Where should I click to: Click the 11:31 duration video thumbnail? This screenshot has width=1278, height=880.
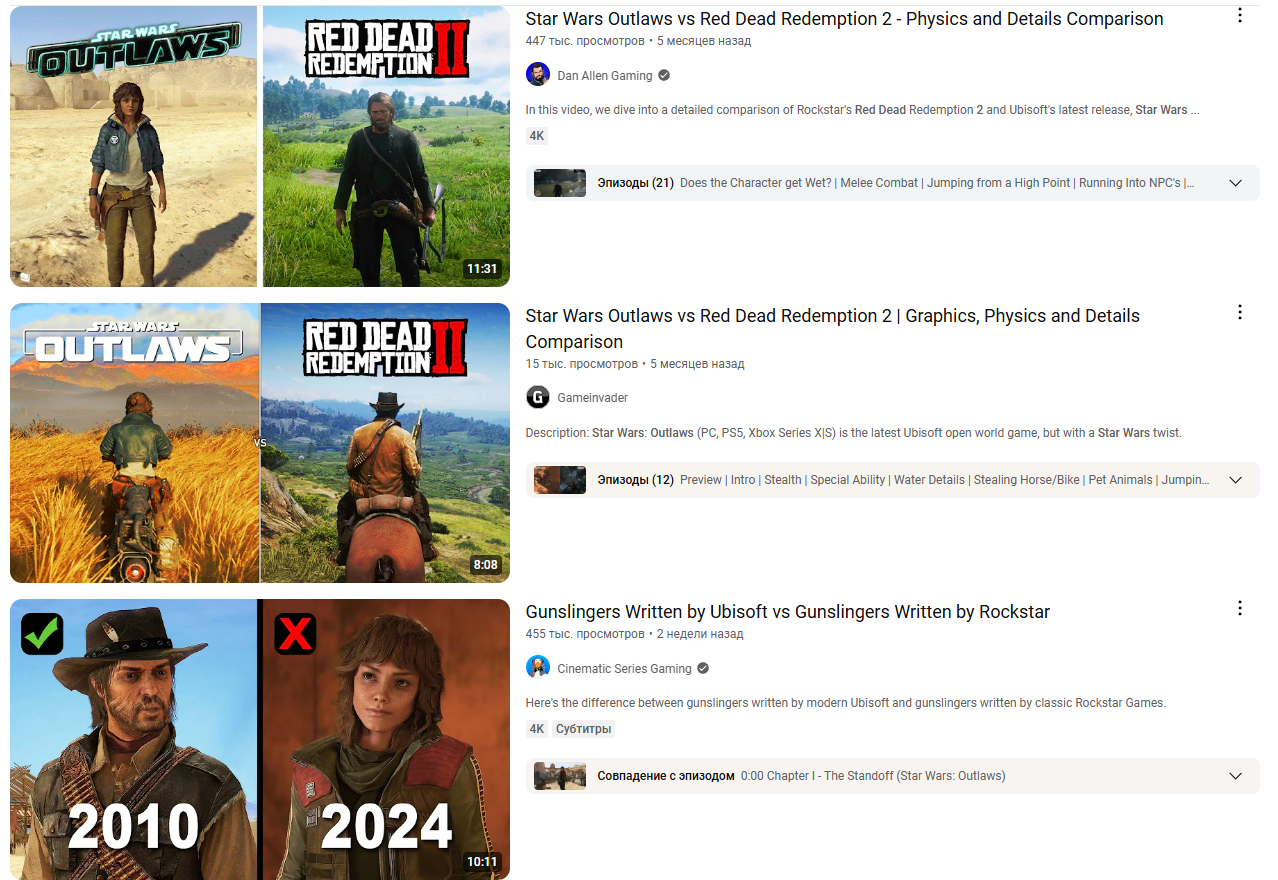(x=260, y=146)
